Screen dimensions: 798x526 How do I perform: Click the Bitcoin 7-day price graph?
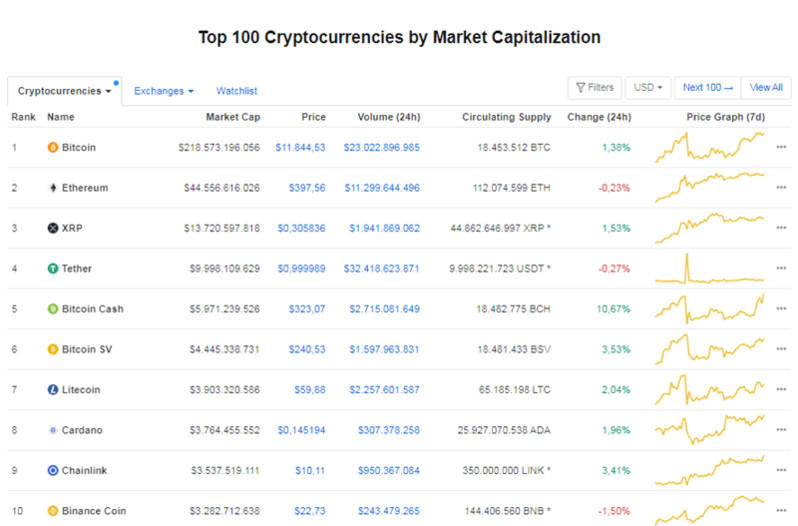point(710,147)
